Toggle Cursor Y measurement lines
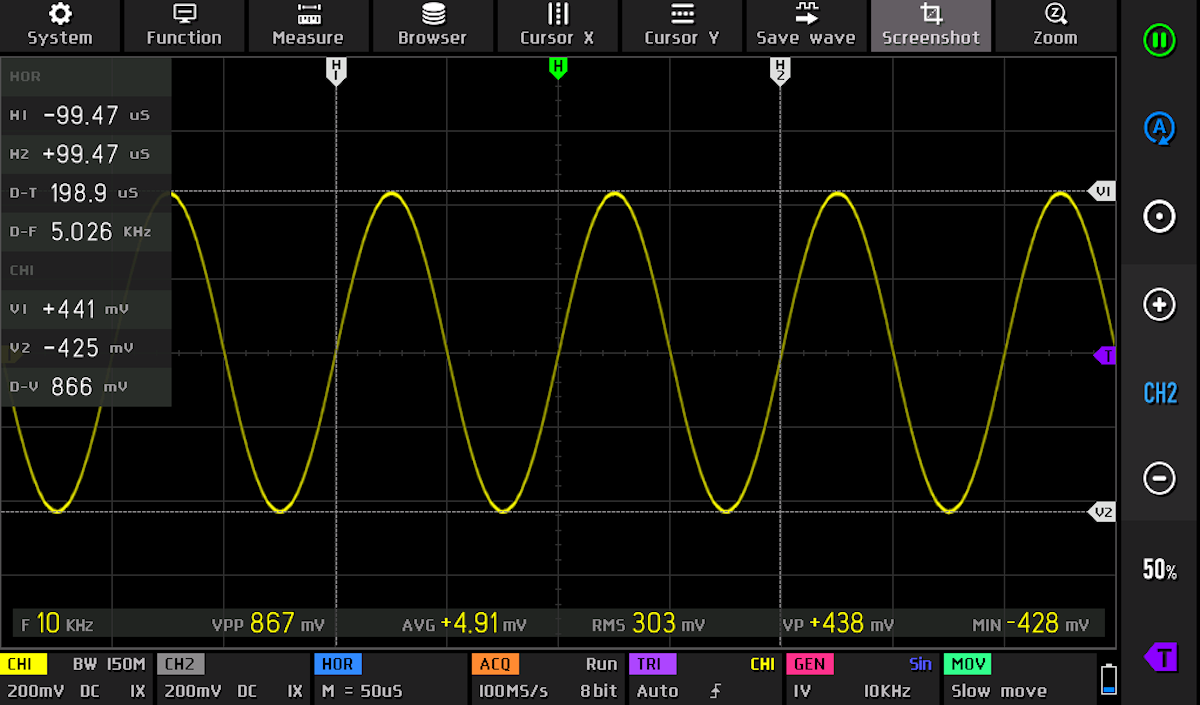The width and height of the screenshot is (1200, 705). point(682,26)
